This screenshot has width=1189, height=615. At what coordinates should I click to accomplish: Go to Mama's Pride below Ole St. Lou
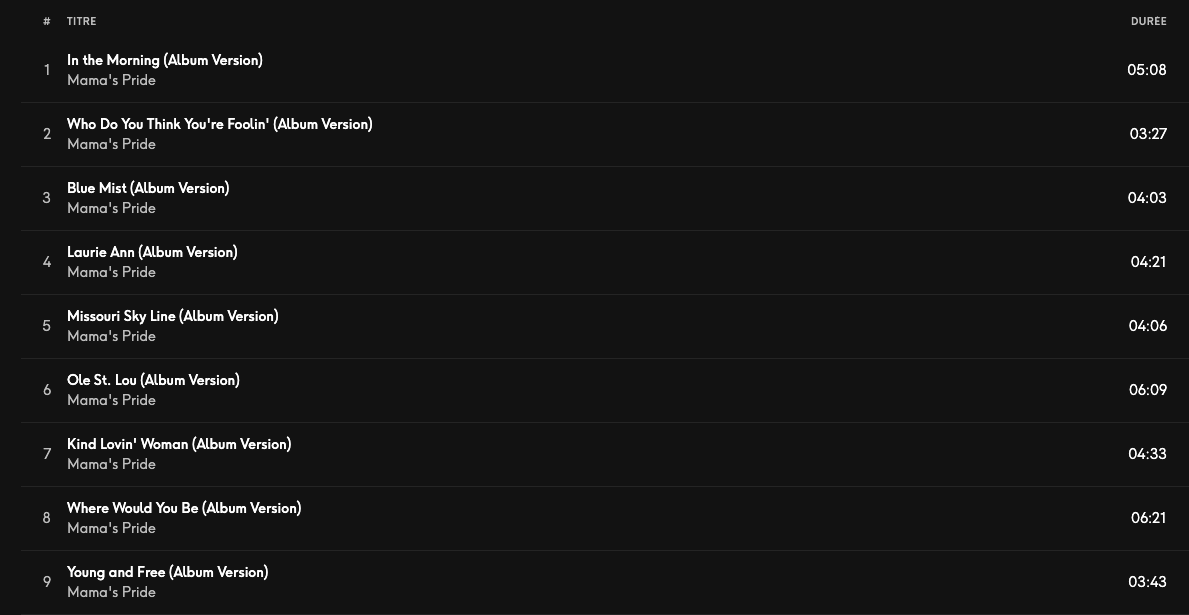pyautogui.click(x=111, y=400)
